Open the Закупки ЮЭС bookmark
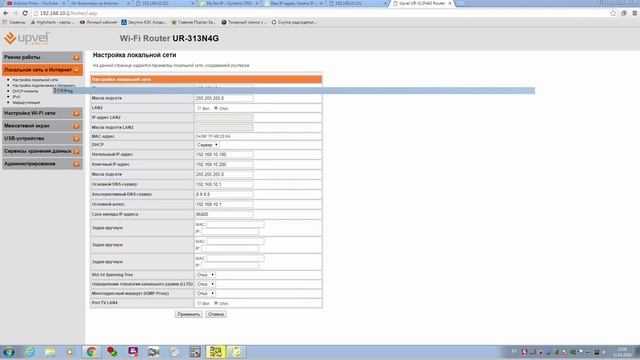This screenshot has width=640, height=360. click(x=144, y=22)
